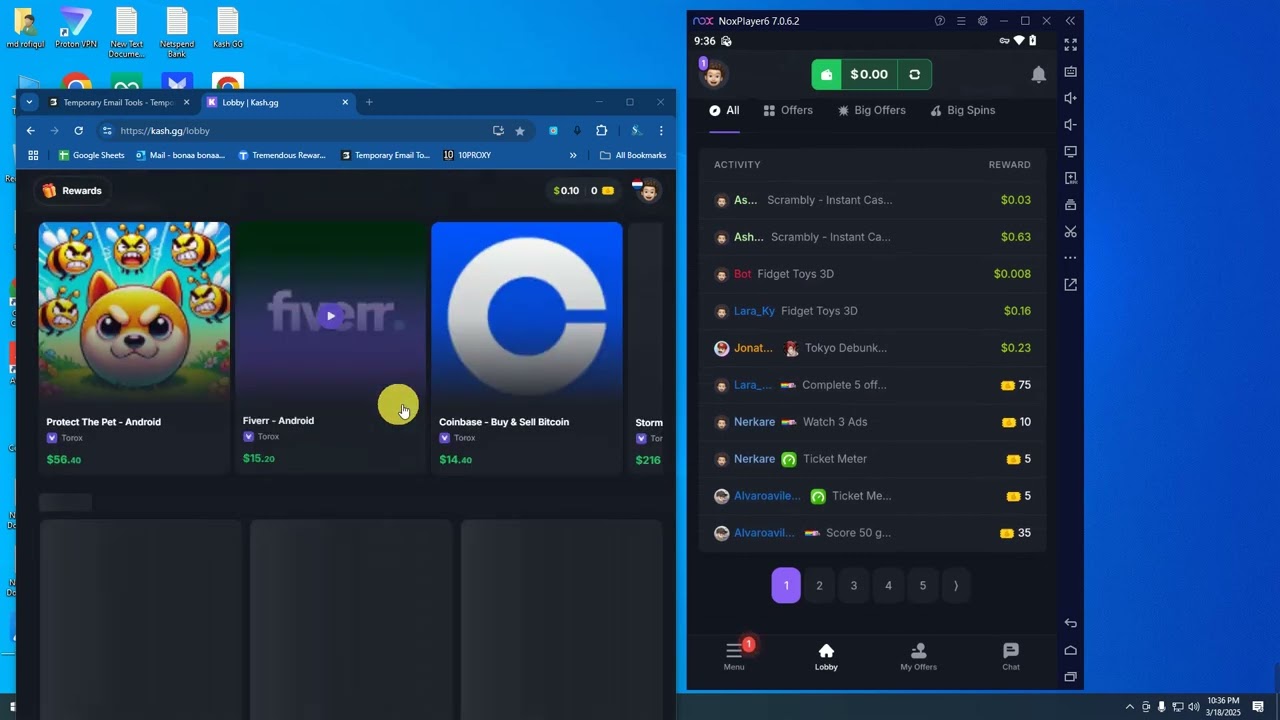Open profile avatar in Kash mobile app
The image size is (1280, 720).
click(713, 74)
